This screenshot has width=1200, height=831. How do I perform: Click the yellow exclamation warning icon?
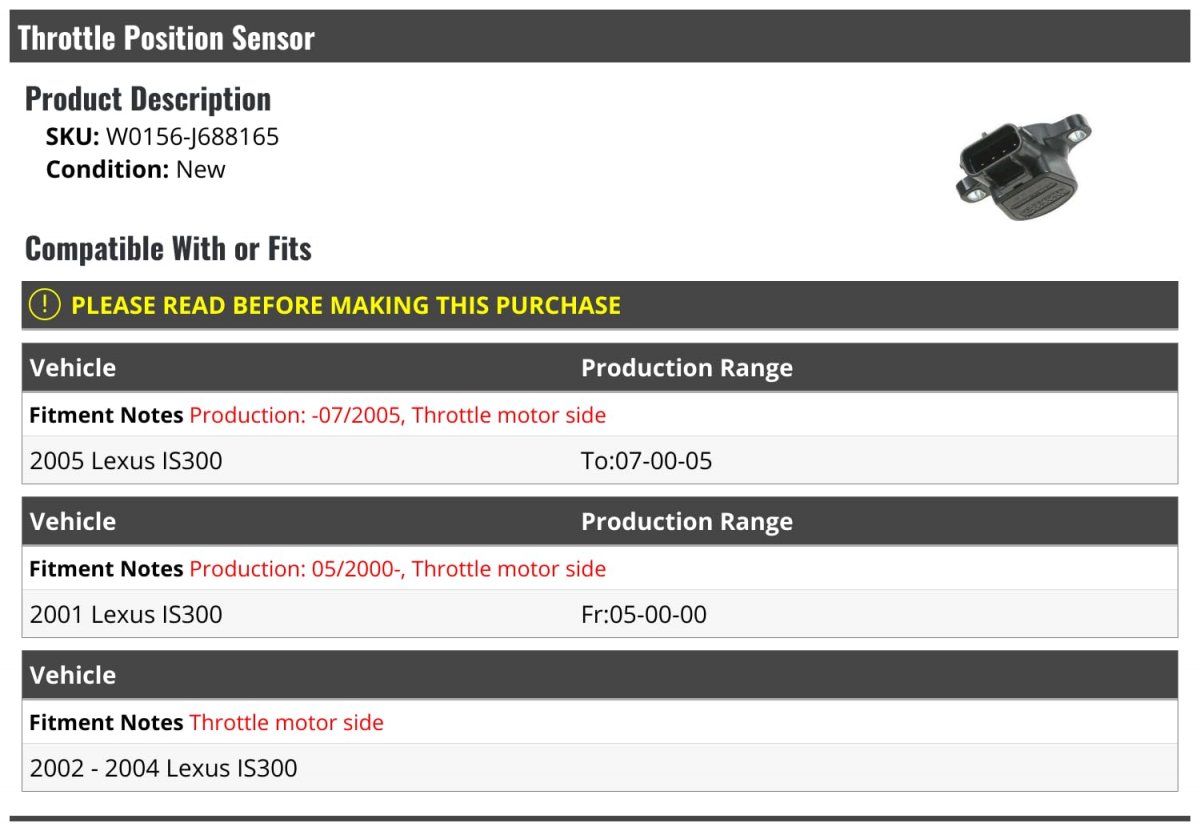click(45, 305)
